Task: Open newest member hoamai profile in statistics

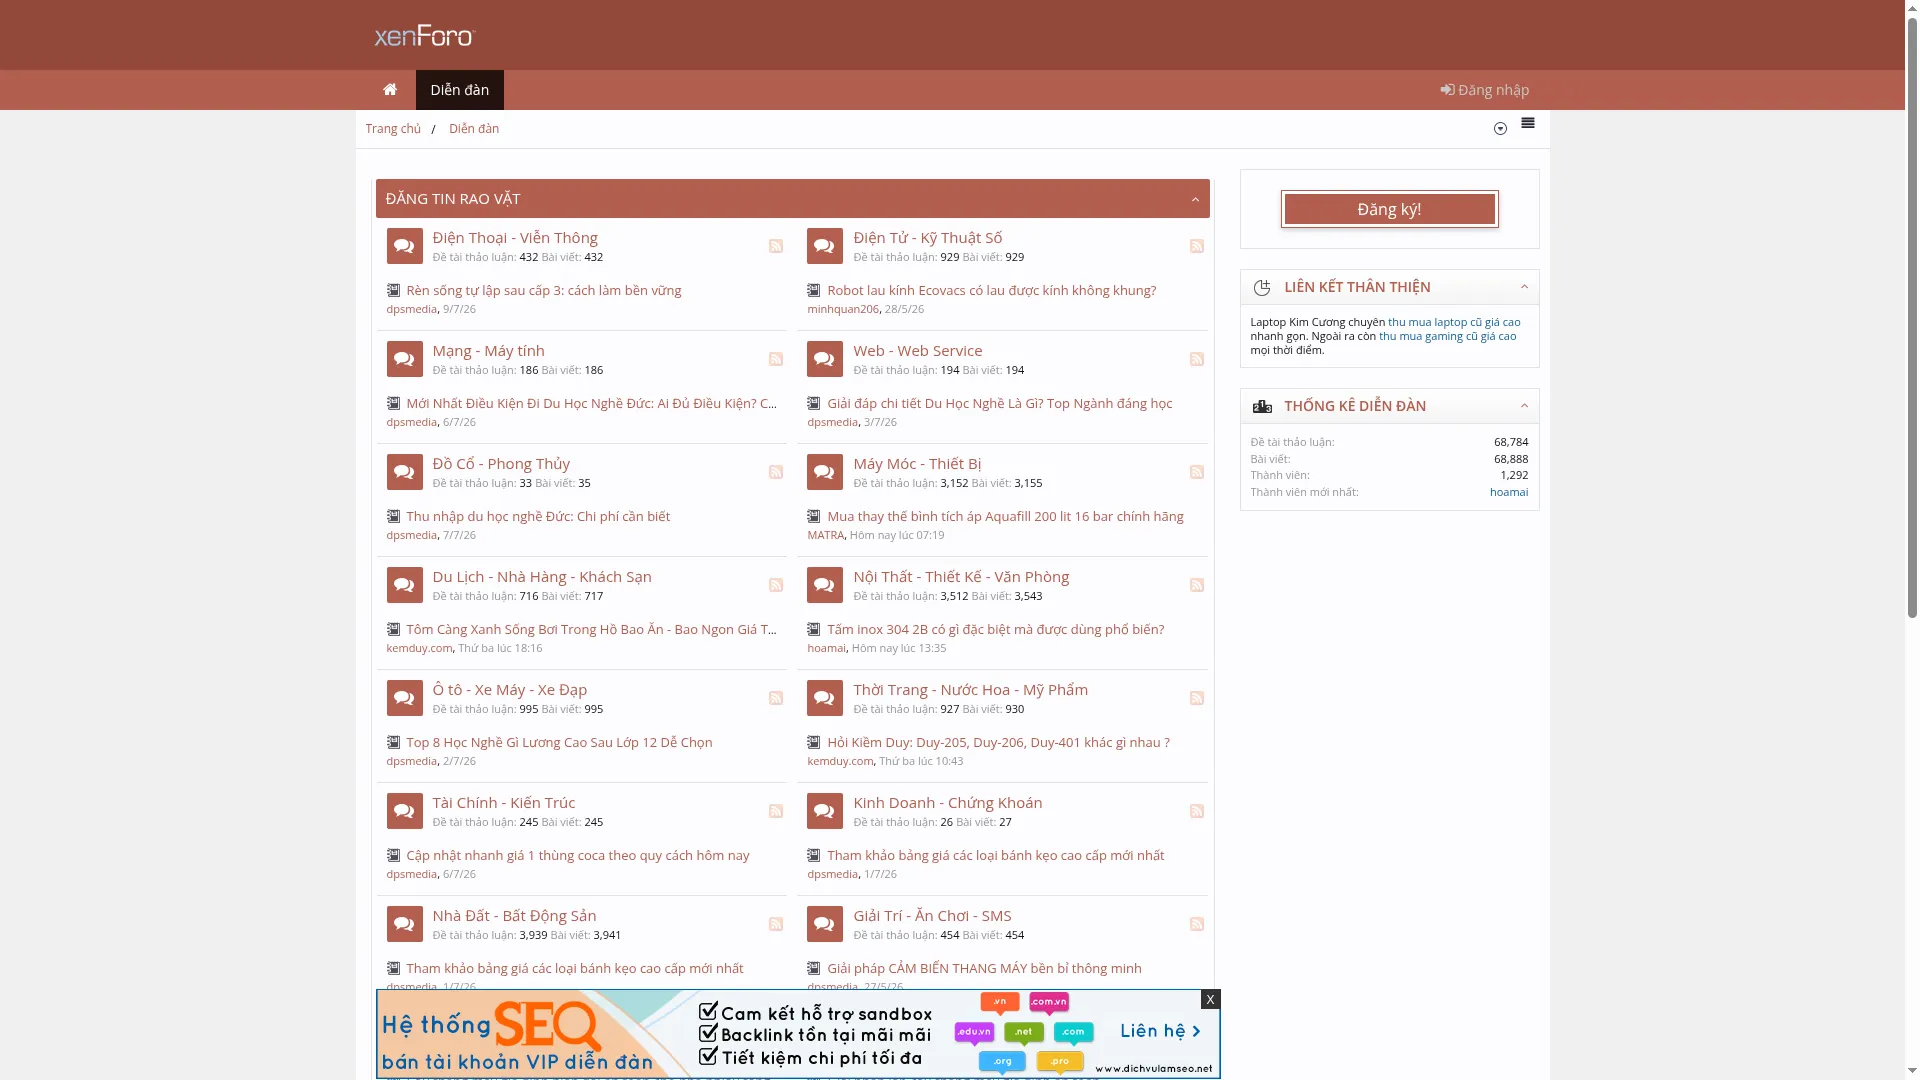Action: (x=1509, y=492)
